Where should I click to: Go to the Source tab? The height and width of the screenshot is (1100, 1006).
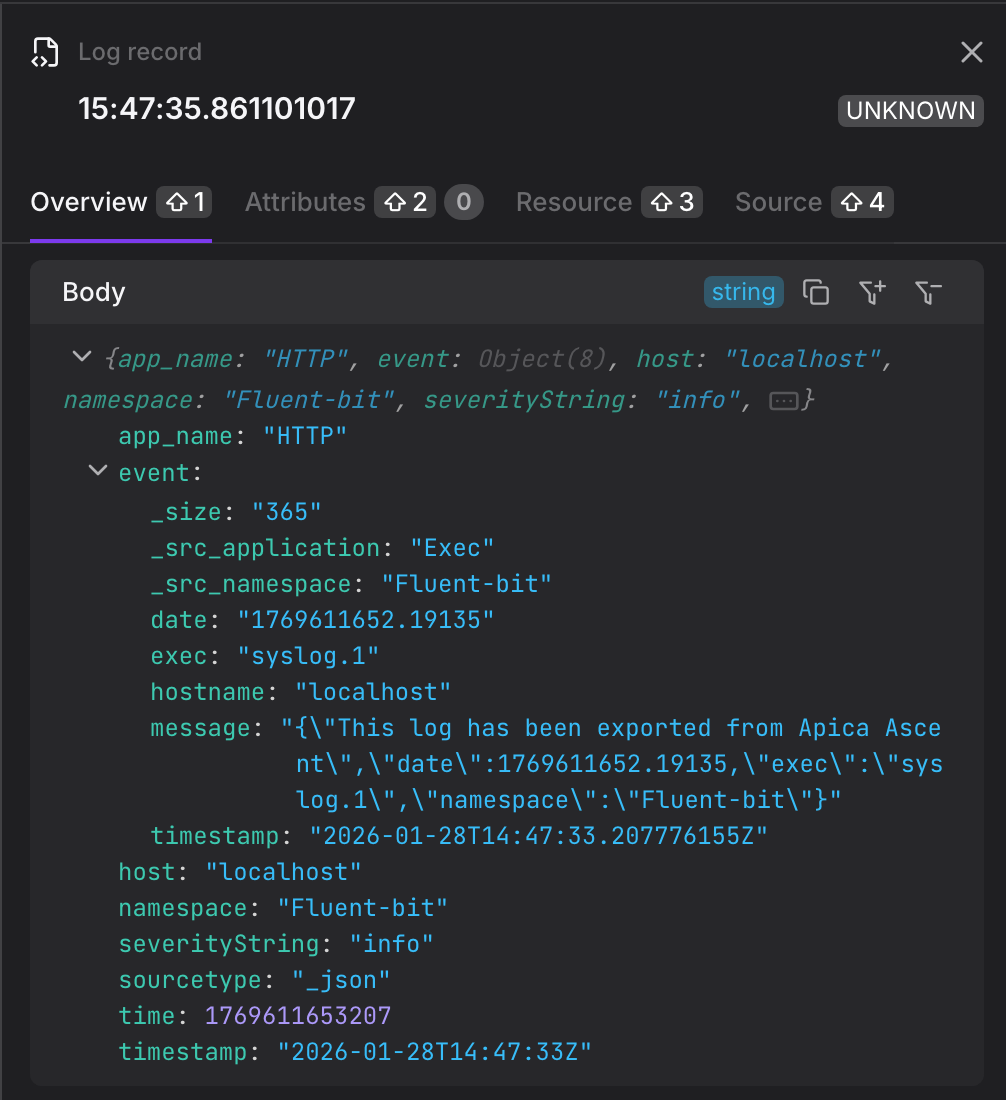pyautogui.click(x=778, y=203)
